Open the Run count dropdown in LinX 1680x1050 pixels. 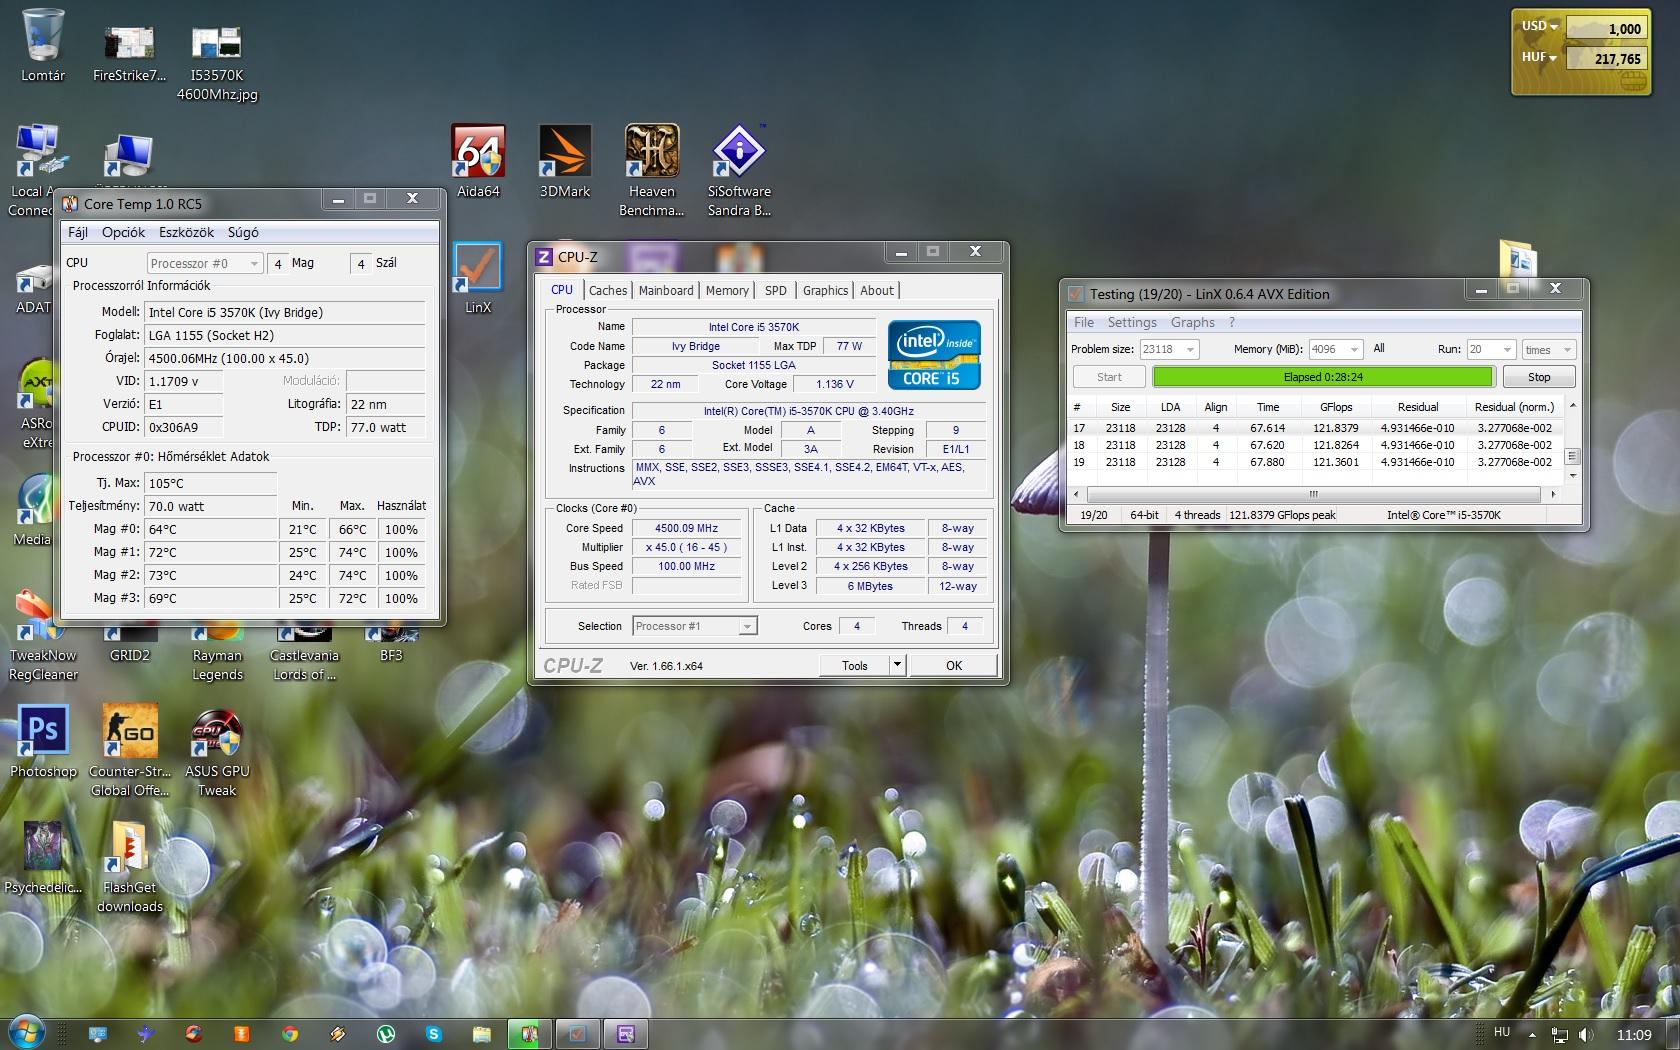pos(1491,349)
